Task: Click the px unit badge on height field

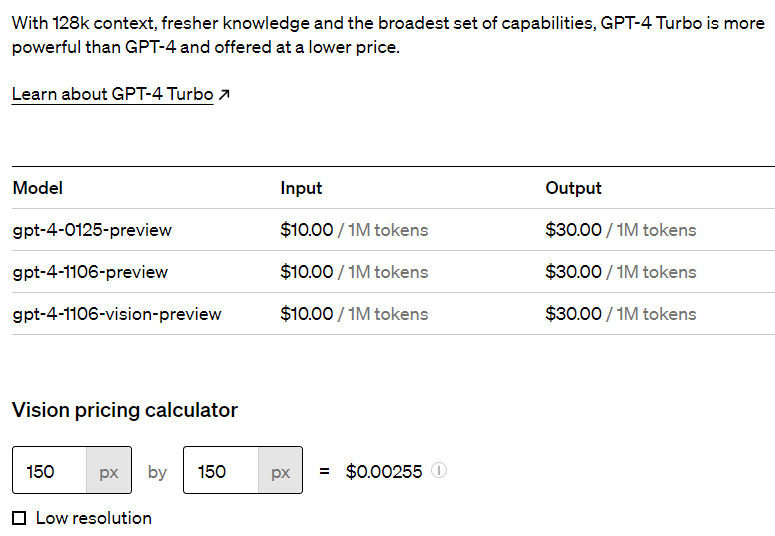Action: 280,471
